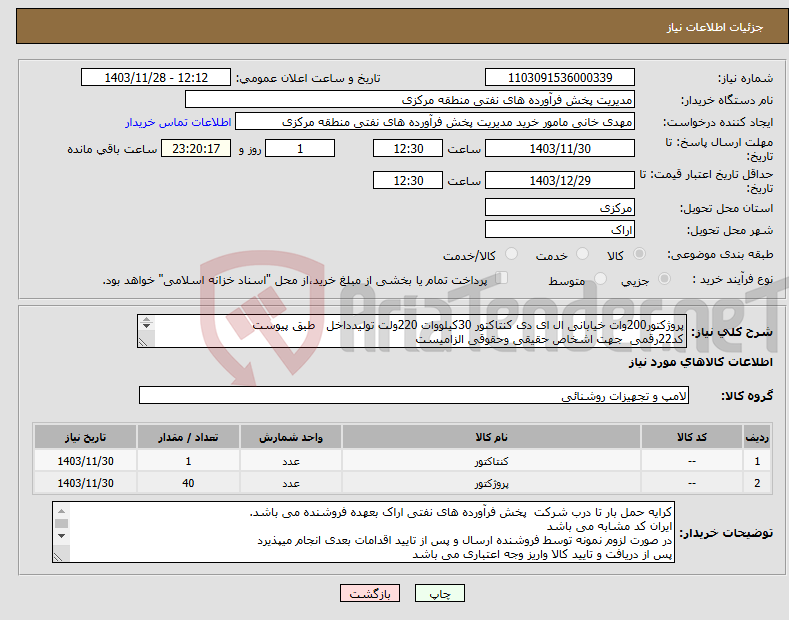Click the delivery province field مرکزی
The height and width of the screenshot is (620, 789).
tap(560, 207)
